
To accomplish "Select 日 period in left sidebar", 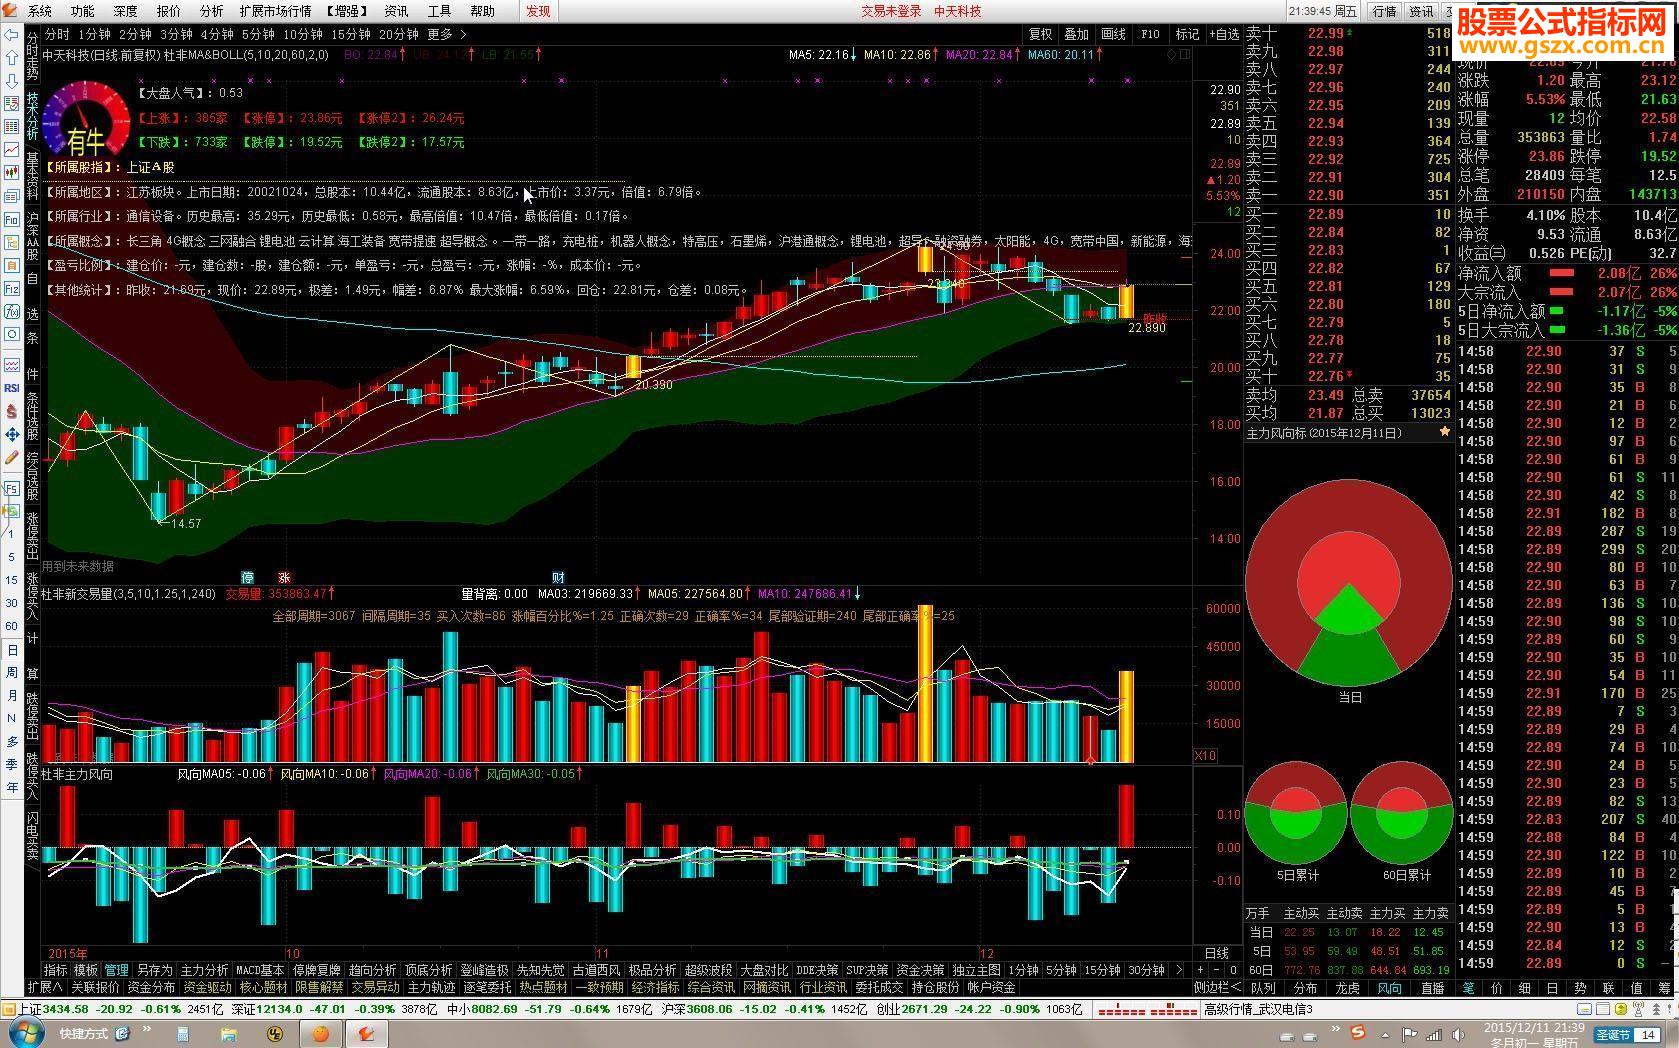I will [x=11, y=651].
